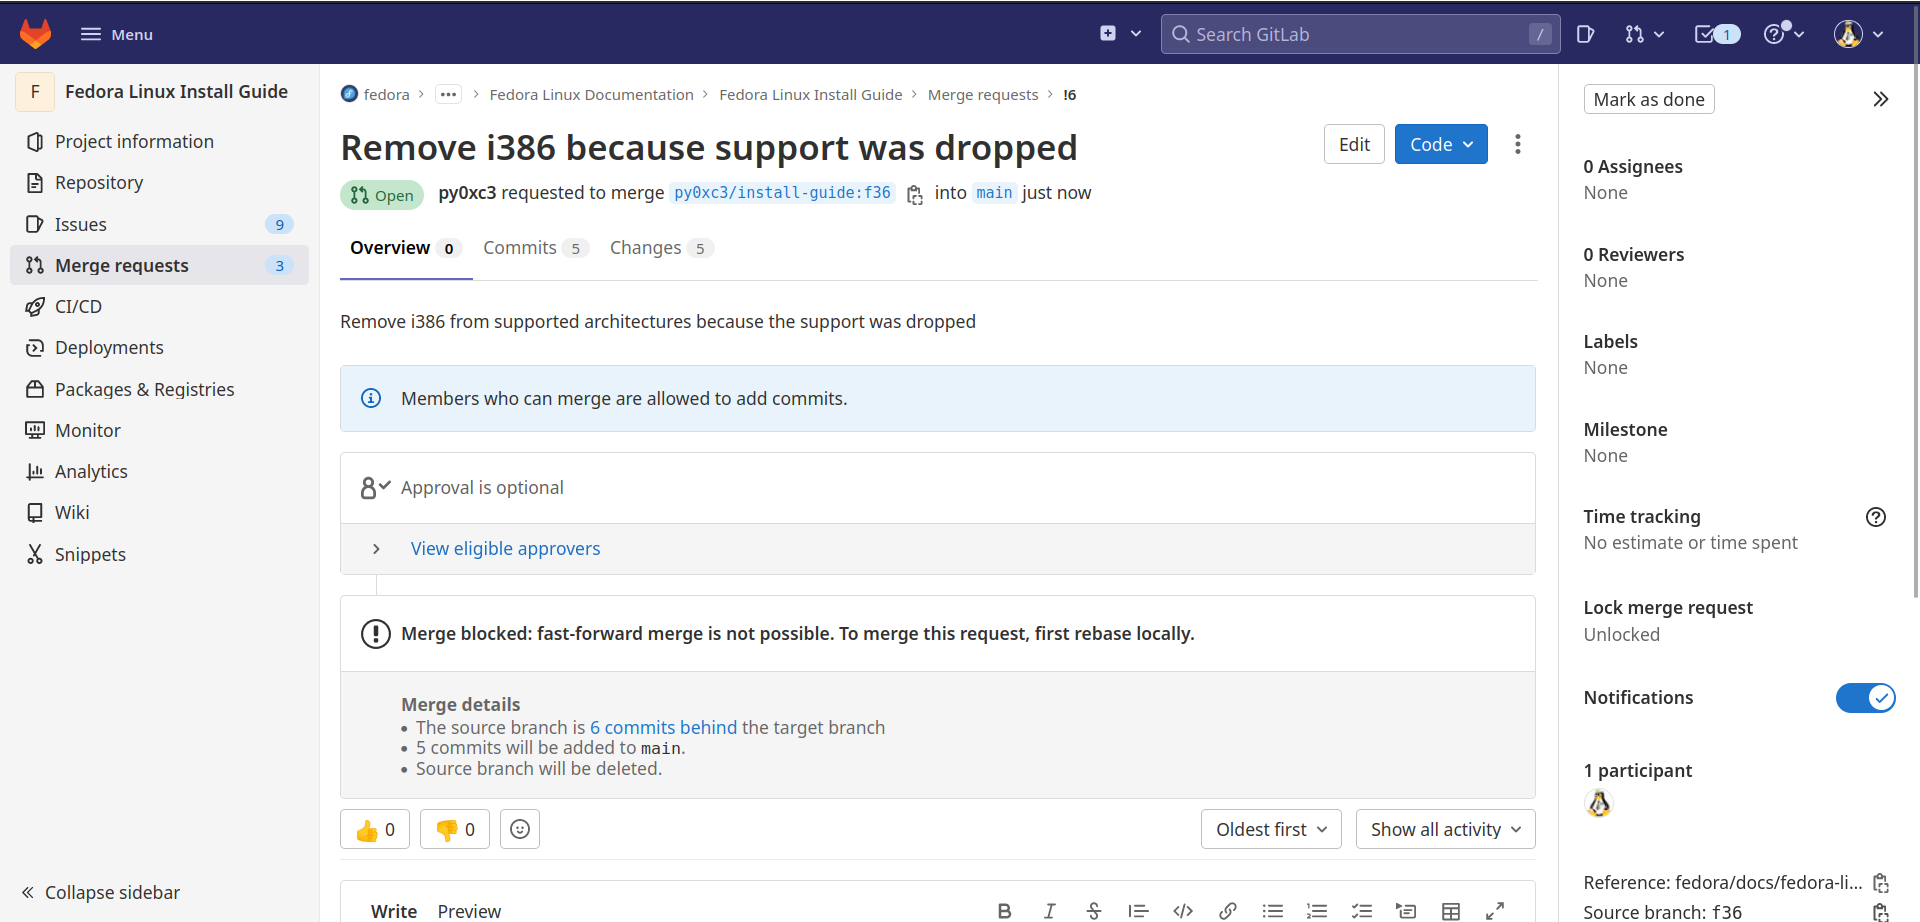
Task: Add a checklist
Action: pos(1362,911)
